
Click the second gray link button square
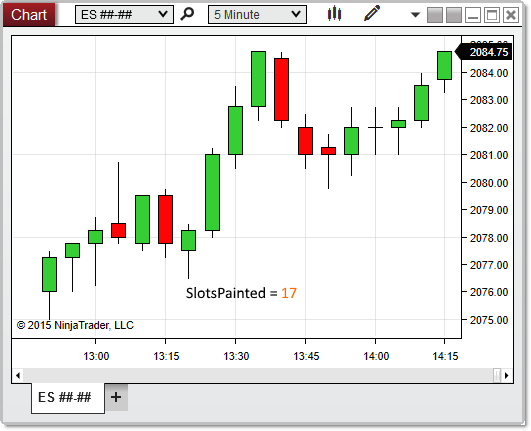click(x=454, y=15)
